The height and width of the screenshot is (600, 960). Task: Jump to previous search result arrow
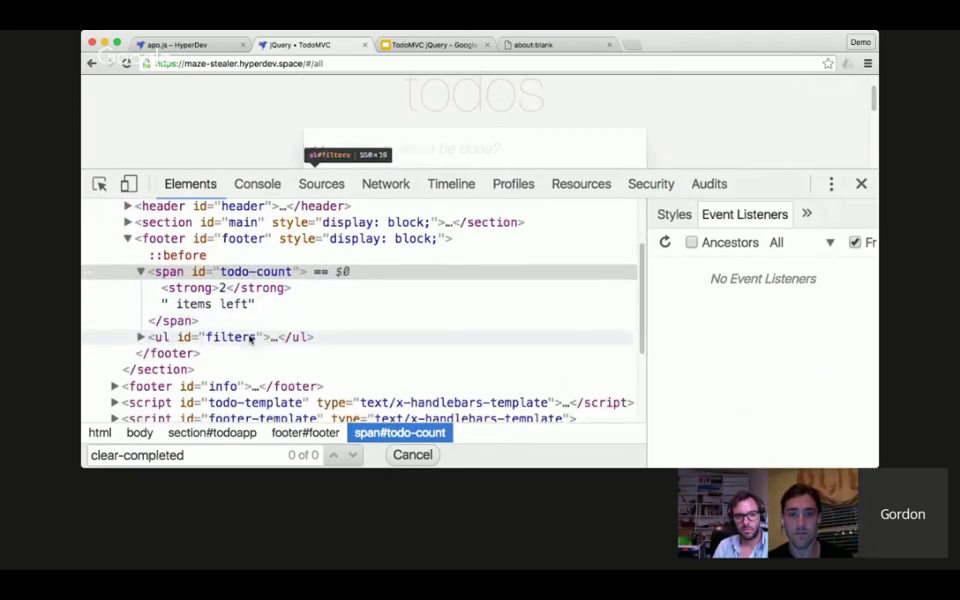(x=334, y=455)
